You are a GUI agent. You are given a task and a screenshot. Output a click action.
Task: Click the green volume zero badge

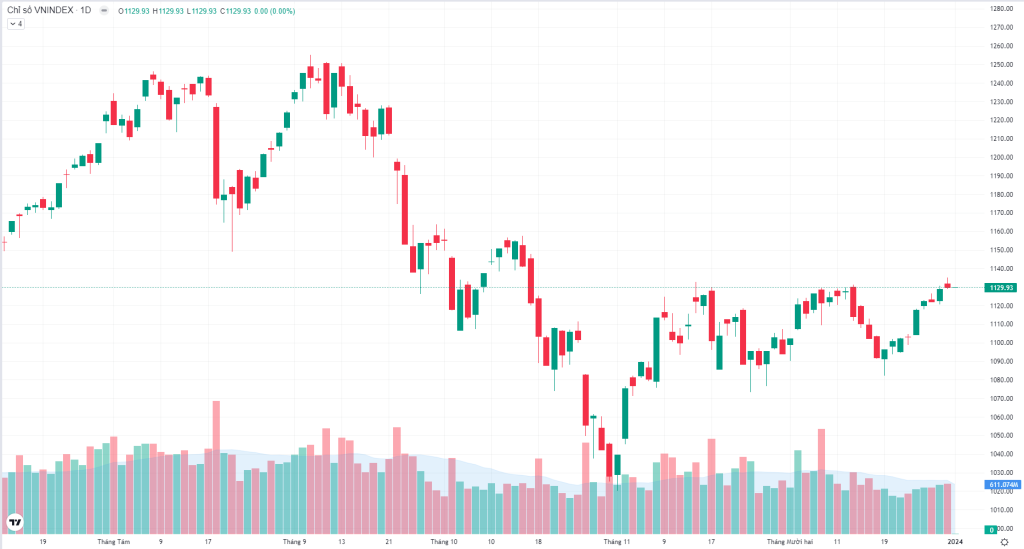tap(991, 530)
